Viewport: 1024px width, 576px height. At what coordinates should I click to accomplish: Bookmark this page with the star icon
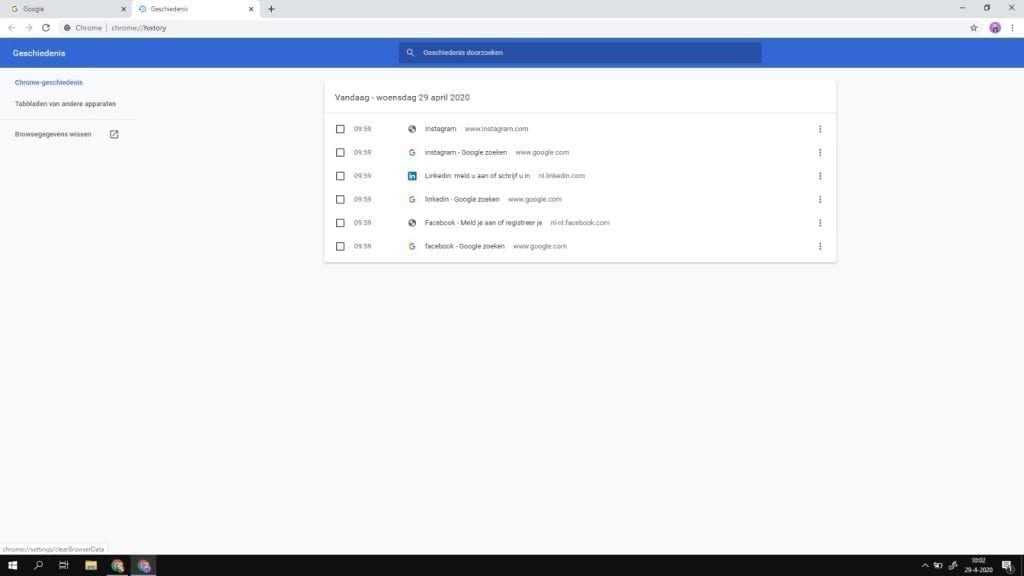(x=974, y=28)
